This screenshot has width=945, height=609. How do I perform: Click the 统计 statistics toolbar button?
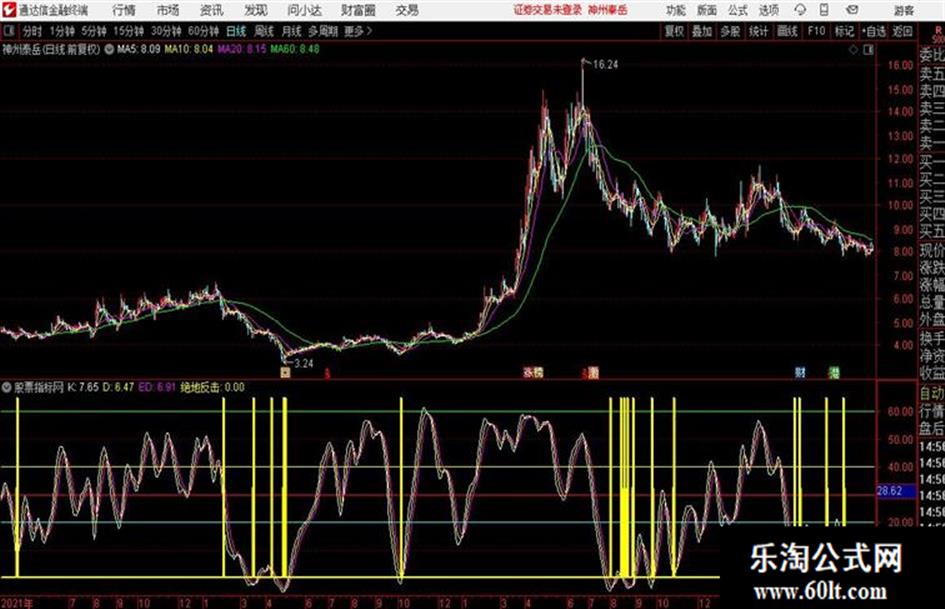[x=759, y=31]
